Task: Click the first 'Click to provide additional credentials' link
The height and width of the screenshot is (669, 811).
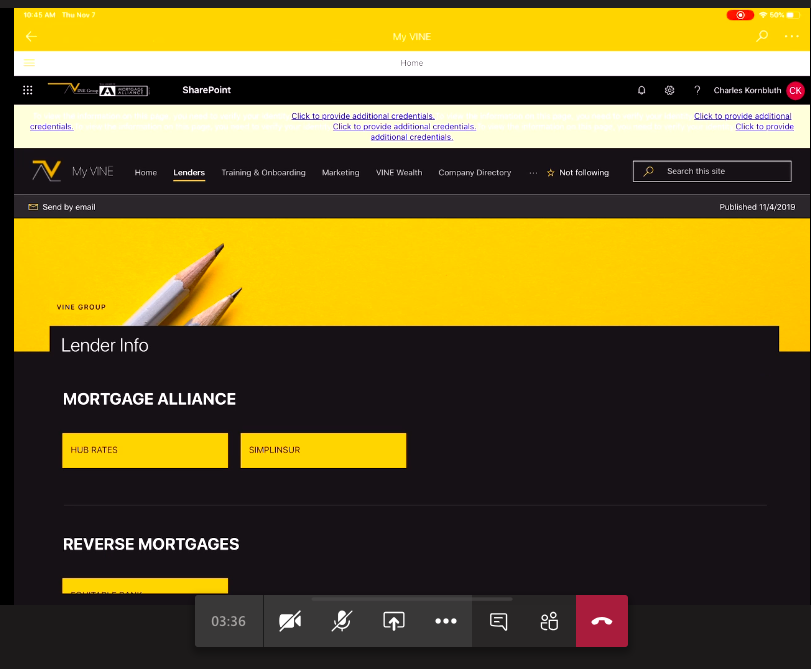Action: tap(363, 116)
